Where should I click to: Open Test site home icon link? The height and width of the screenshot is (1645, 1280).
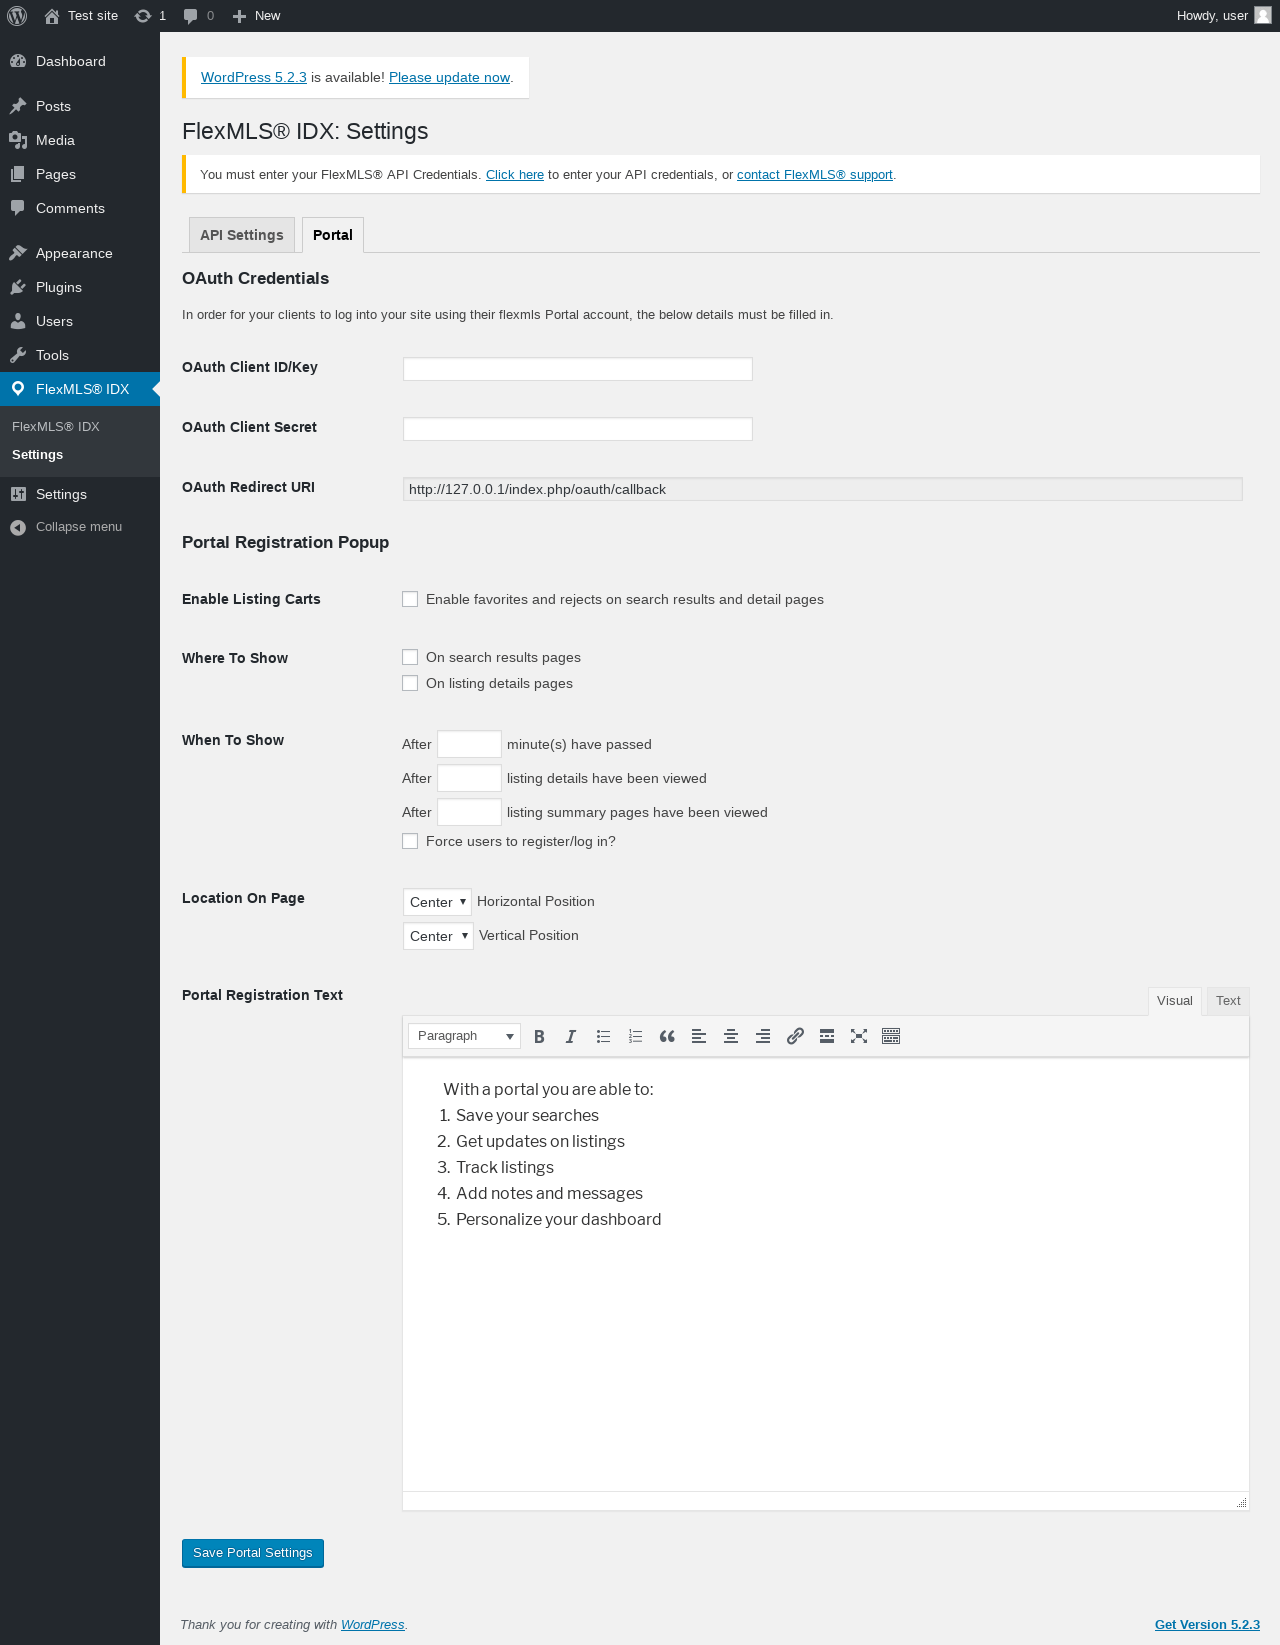pos(52,16)
